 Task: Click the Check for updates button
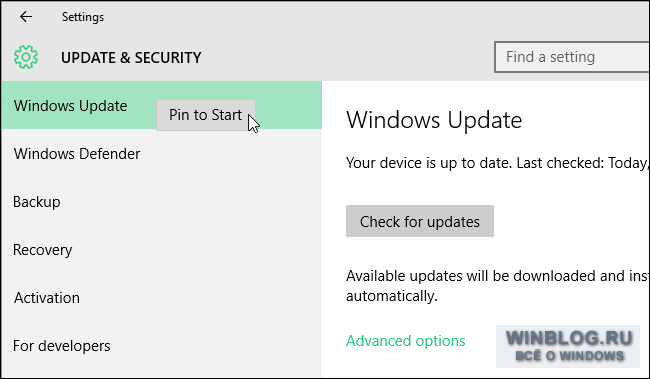[420, 221]
